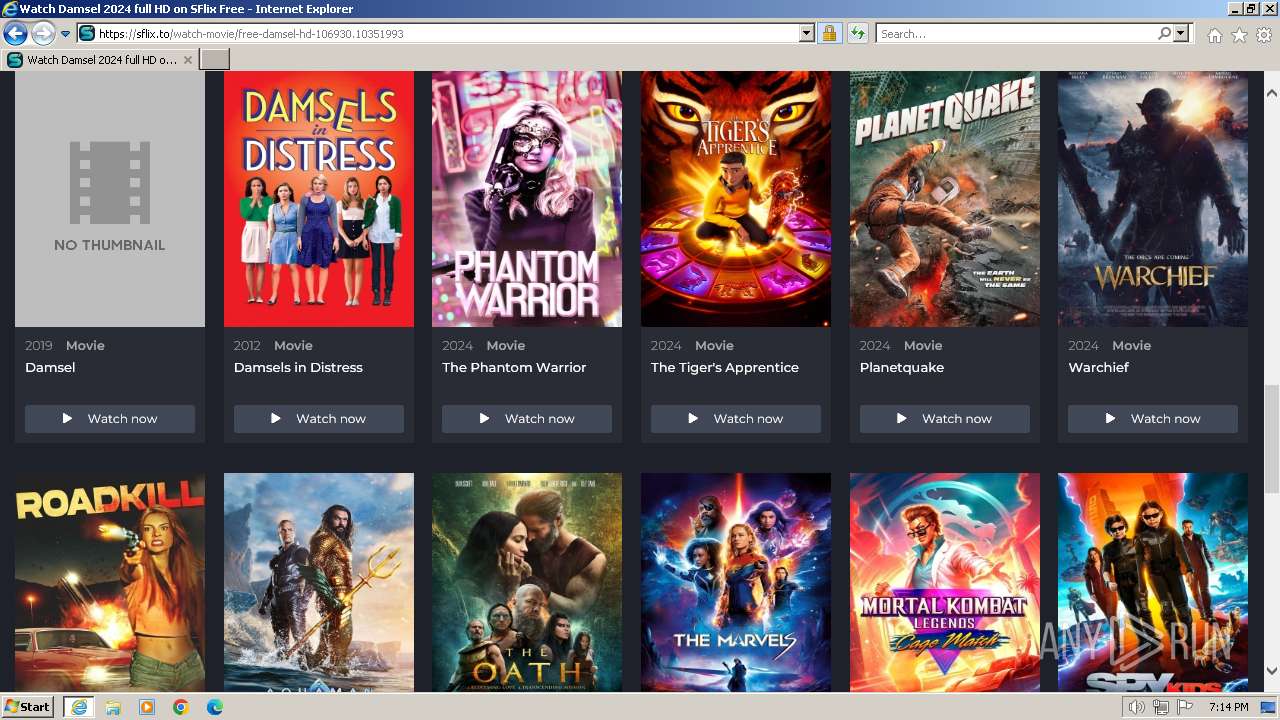
Task: Click the page scrollbar thumb
Action: [1271, 439]
